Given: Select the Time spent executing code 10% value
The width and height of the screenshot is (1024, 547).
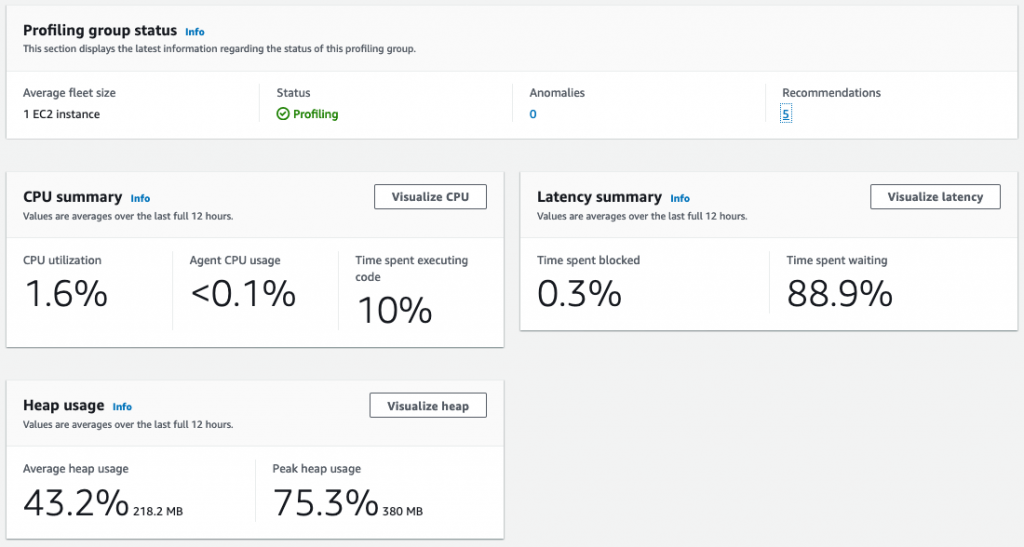Looking at the screenshot, I should click(394, 311).
